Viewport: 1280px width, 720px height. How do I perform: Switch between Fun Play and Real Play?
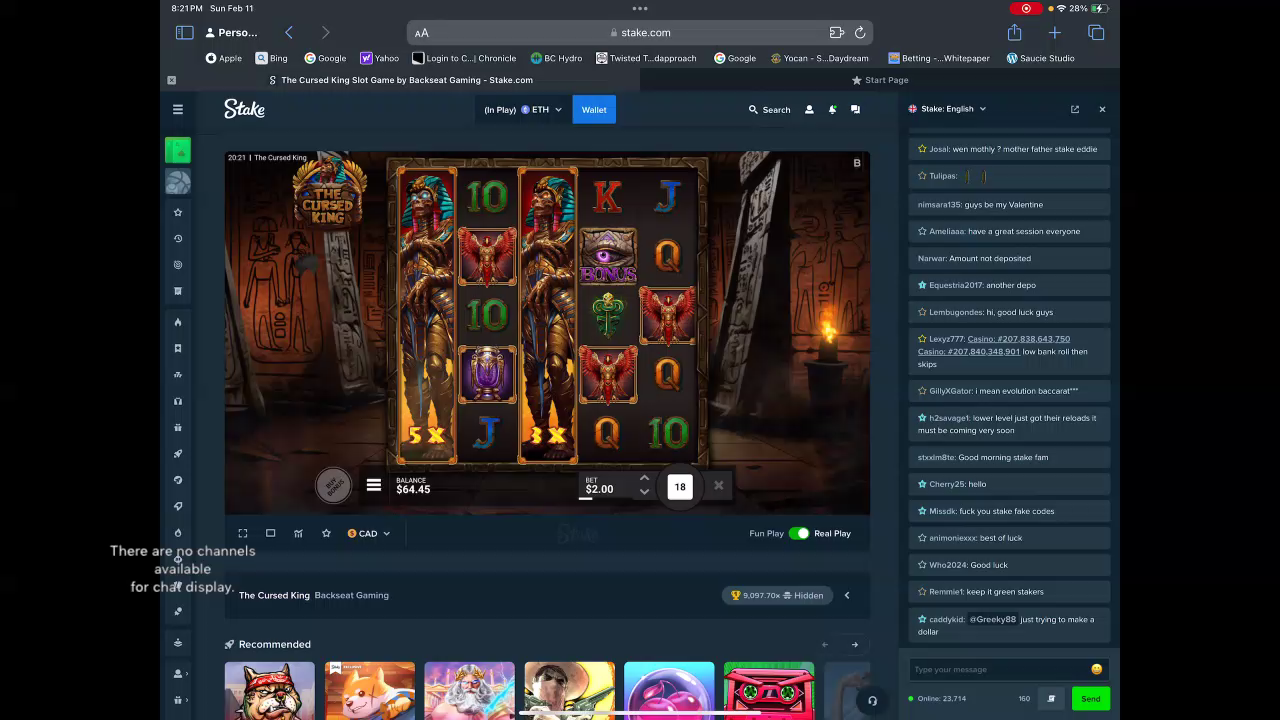[x=799, y=533]
